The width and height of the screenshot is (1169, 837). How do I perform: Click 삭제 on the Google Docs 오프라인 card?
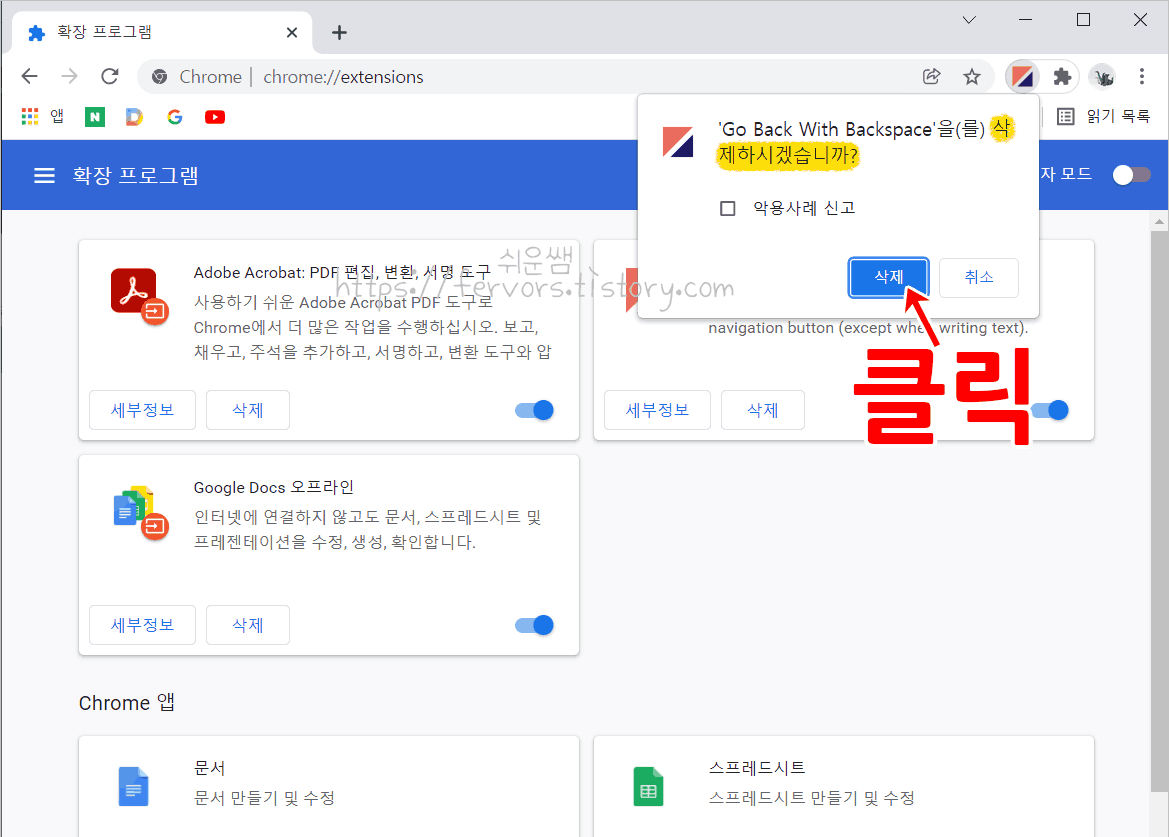(248, 625)
